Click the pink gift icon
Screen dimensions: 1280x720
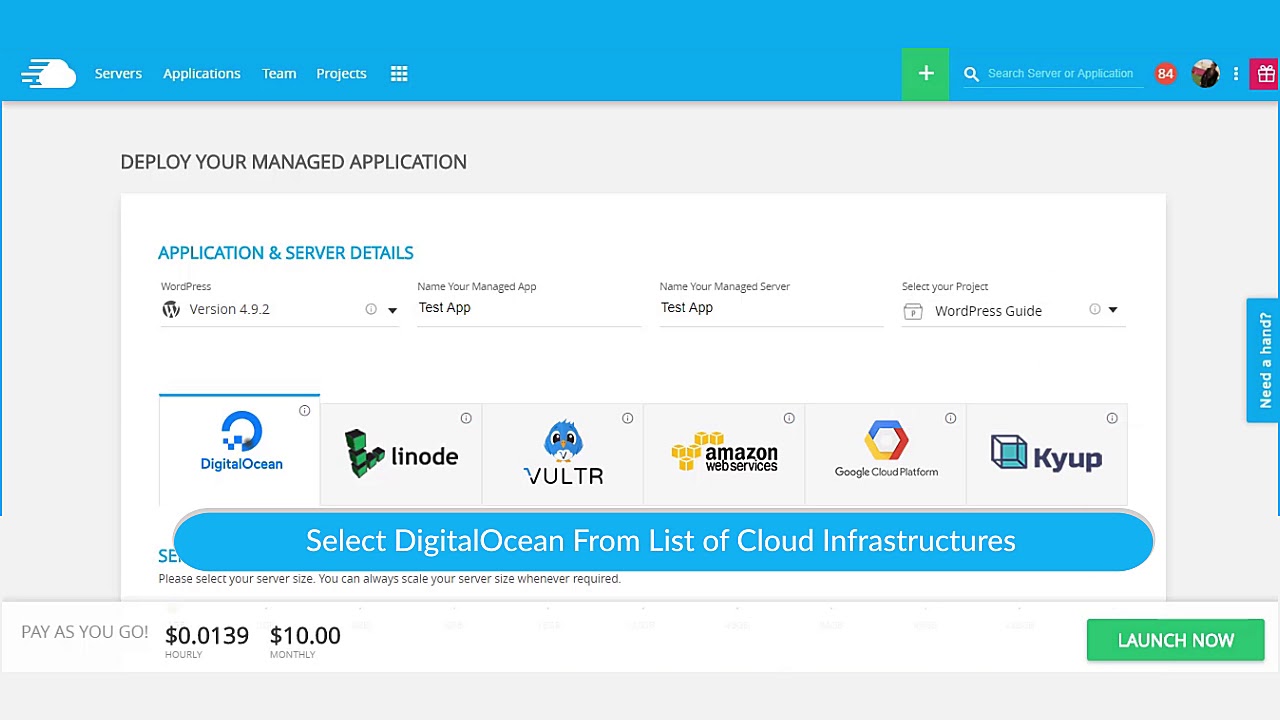click(1265, 74)
